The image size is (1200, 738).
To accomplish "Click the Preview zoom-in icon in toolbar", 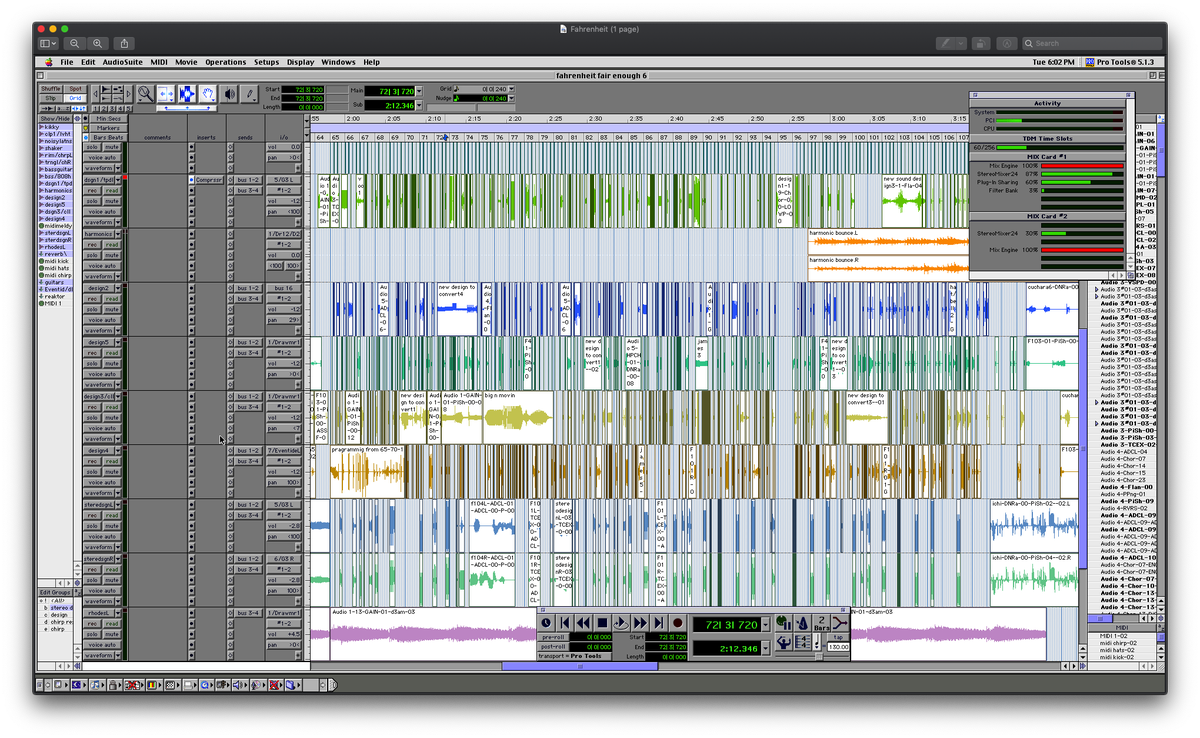I will [97, 43].
